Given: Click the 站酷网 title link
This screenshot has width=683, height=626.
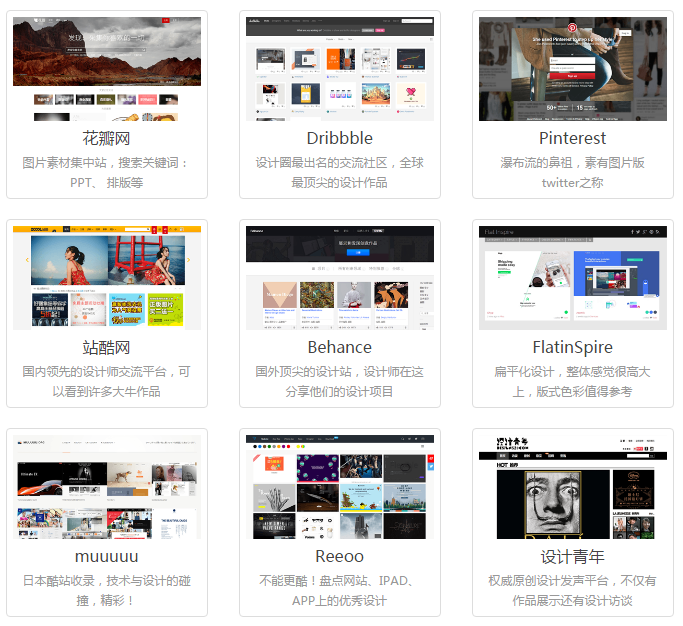Looking at the screenshot, I should [x=107, y=348].
